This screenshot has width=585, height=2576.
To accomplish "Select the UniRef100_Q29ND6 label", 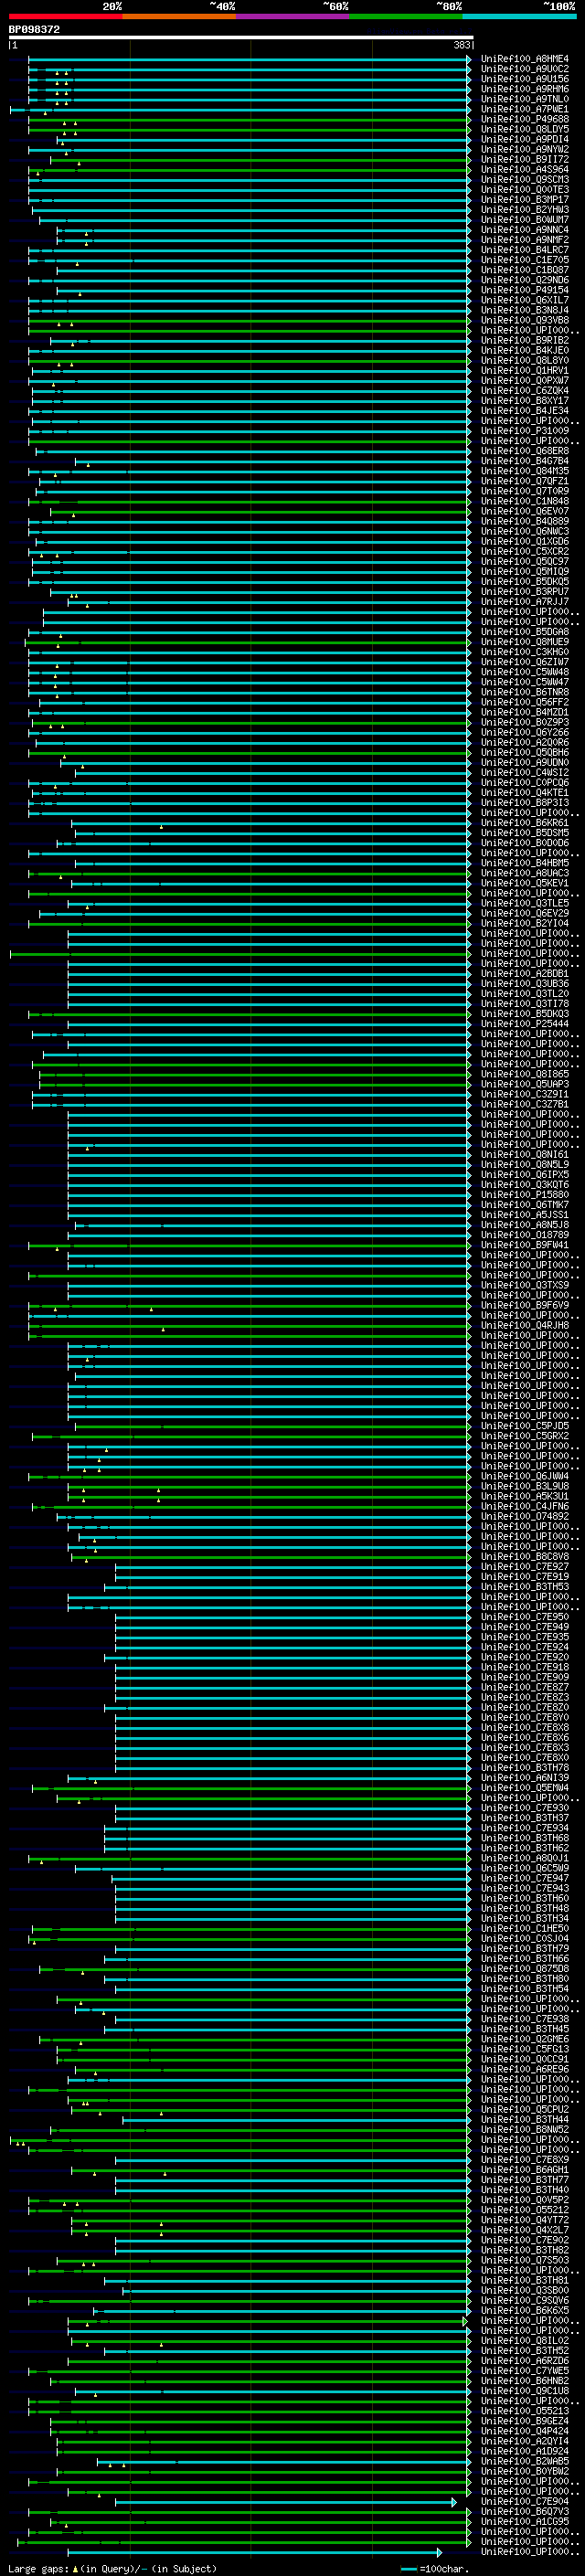I will pos(525,280).
